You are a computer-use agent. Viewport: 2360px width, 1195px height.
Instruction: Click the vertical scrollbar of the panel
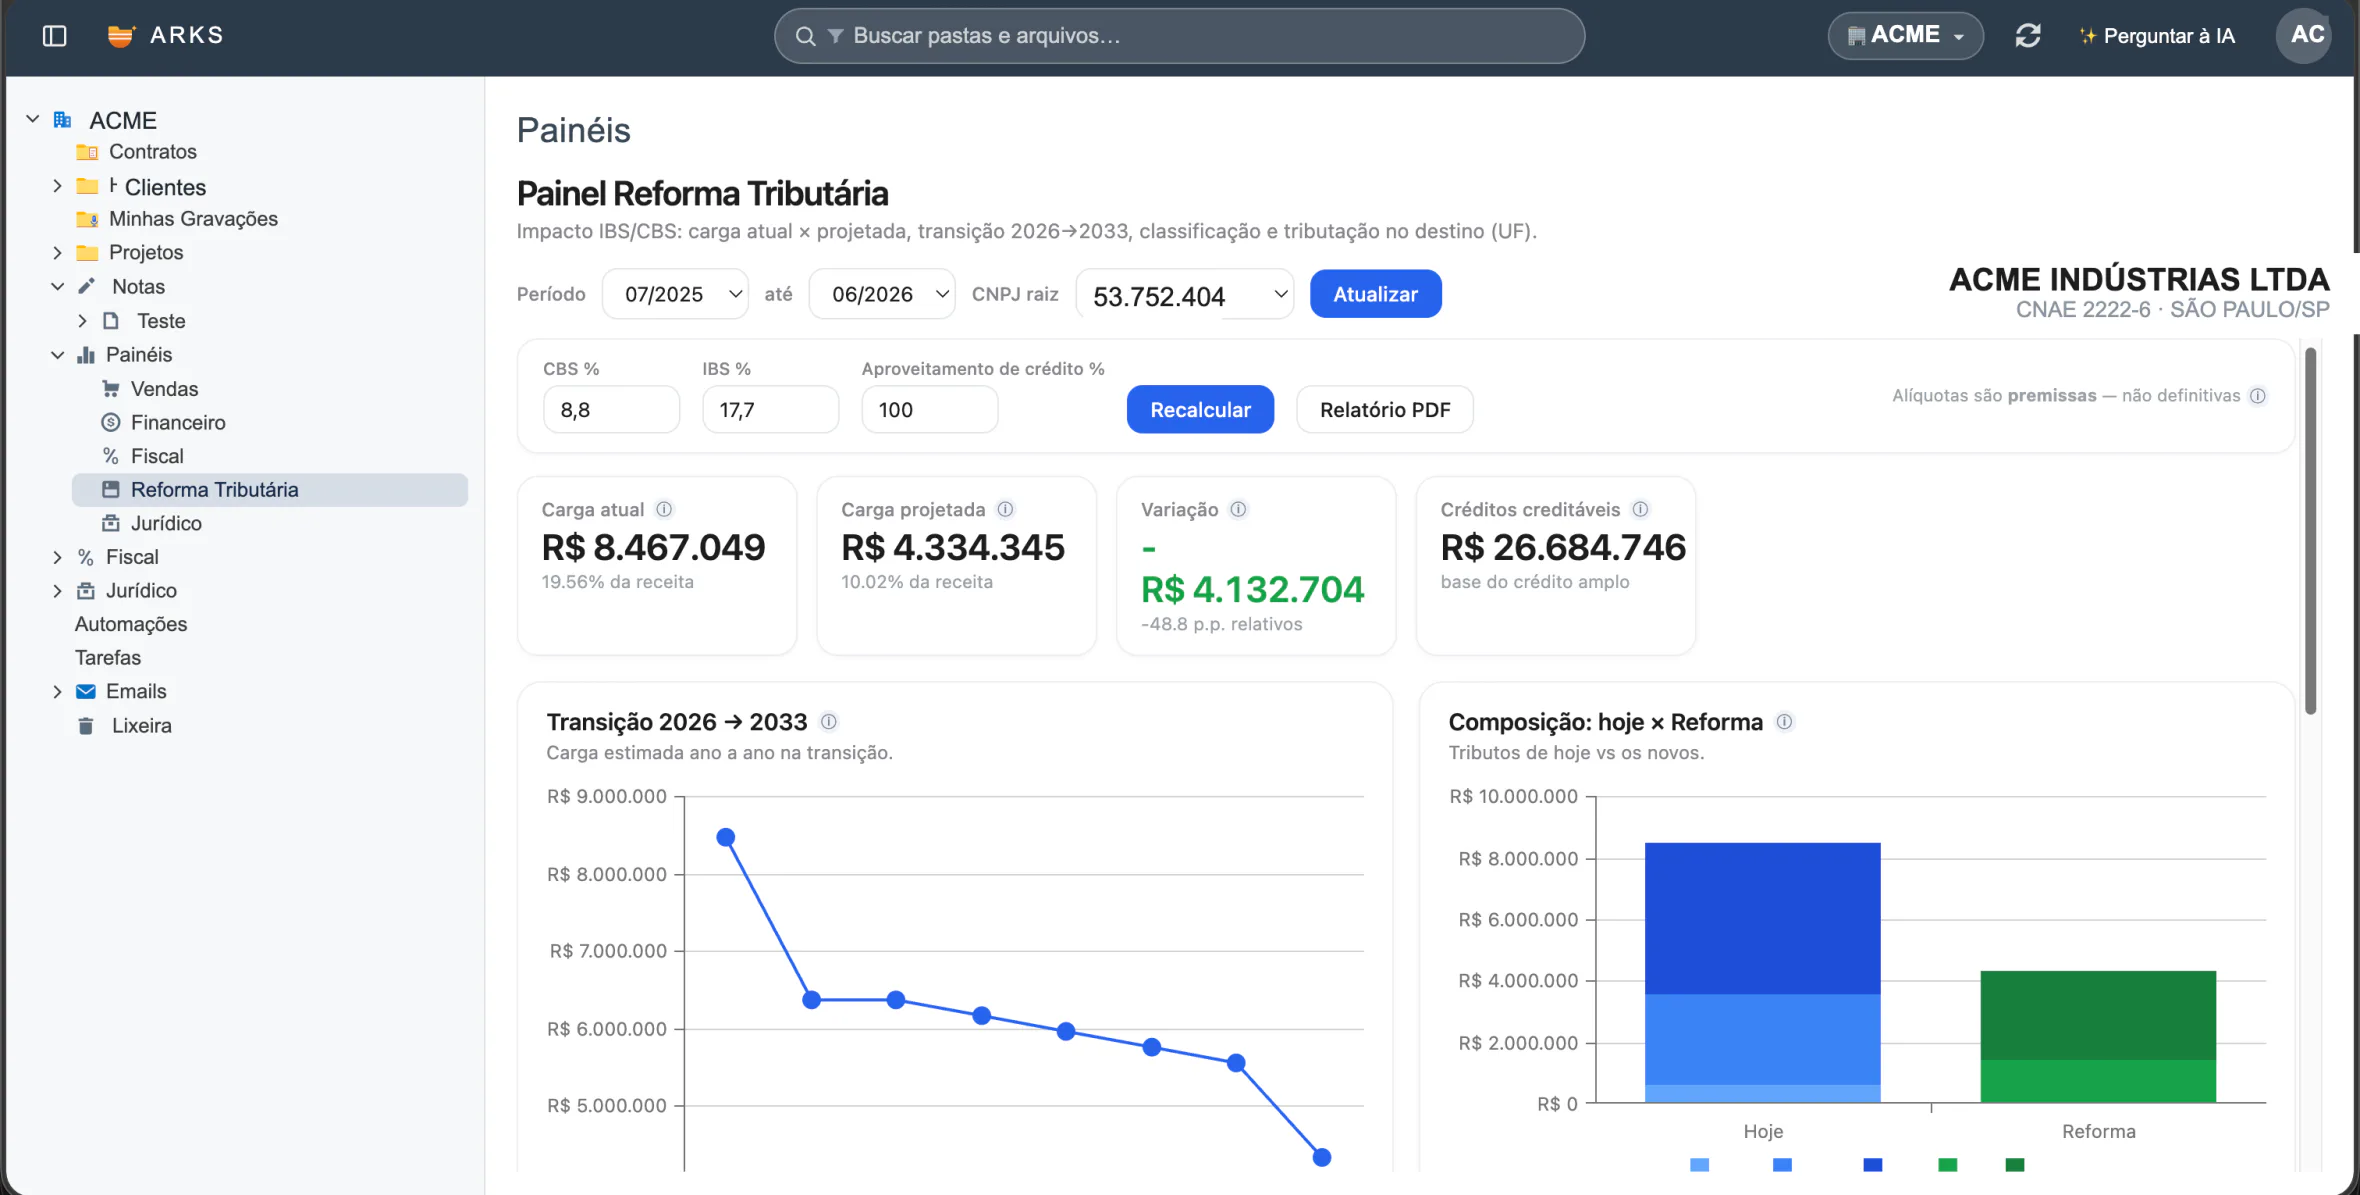click(2310, 531)
